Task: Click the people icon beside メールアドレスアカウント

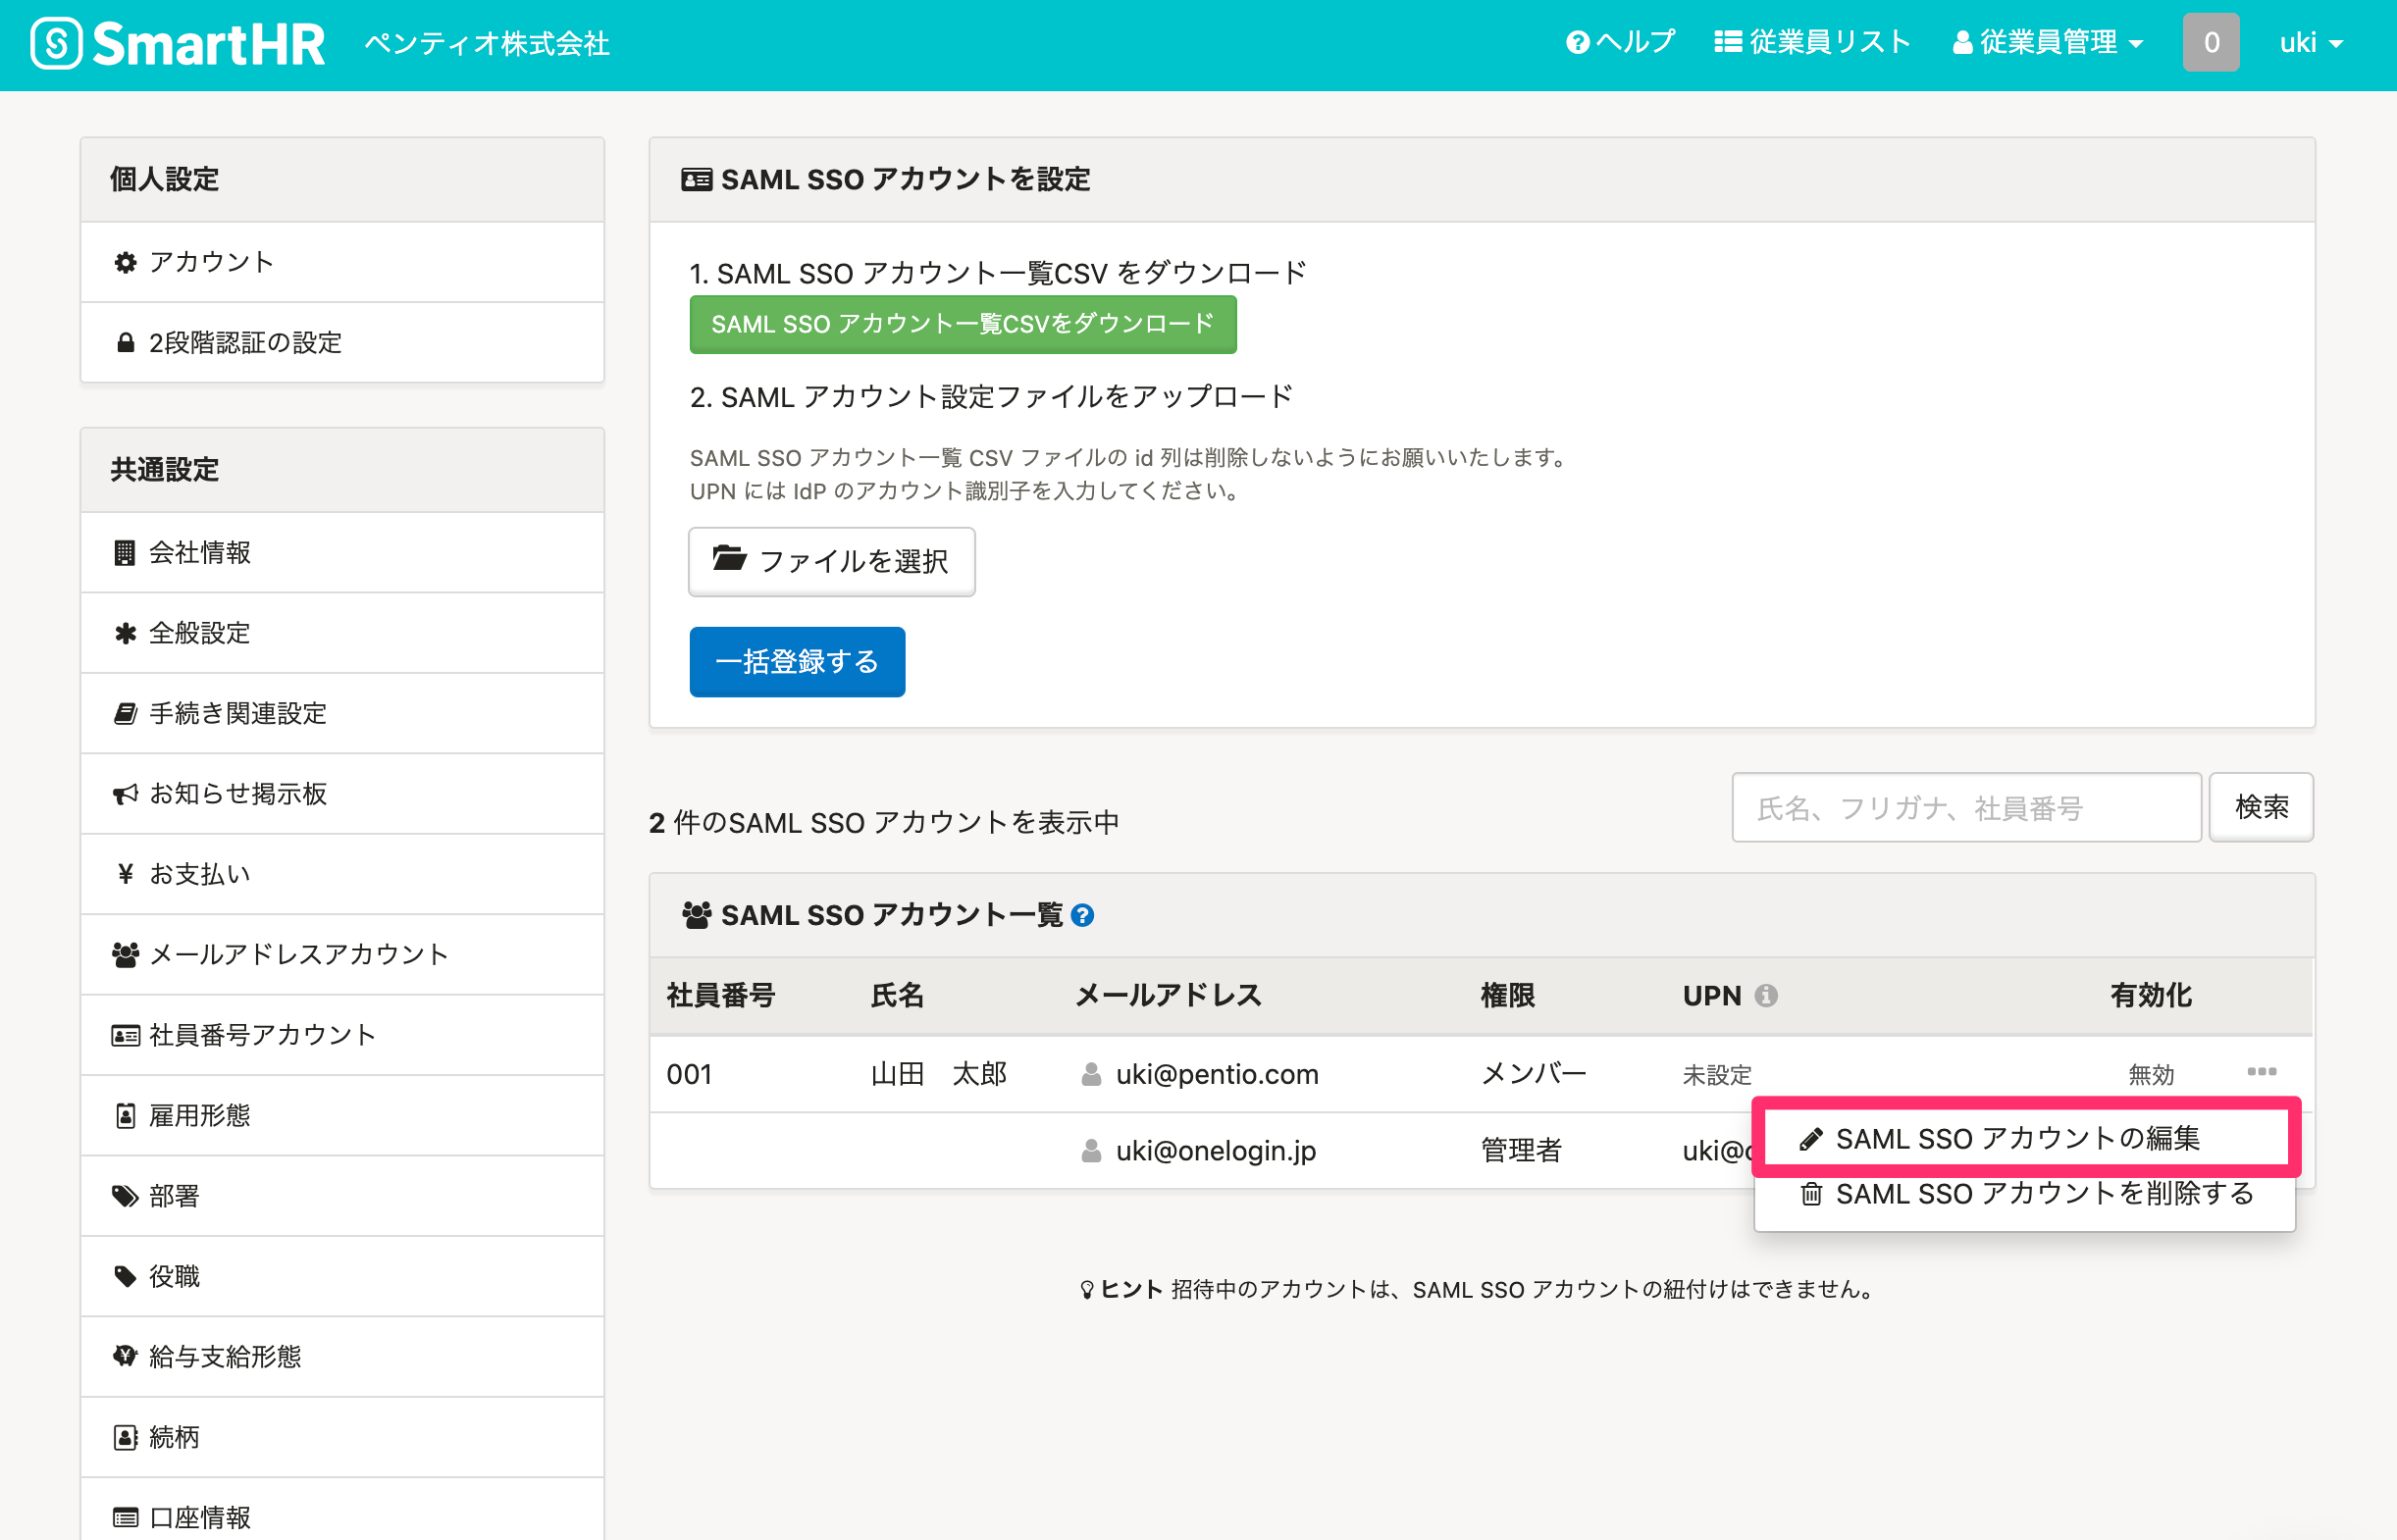Action: tap(125, 955)
